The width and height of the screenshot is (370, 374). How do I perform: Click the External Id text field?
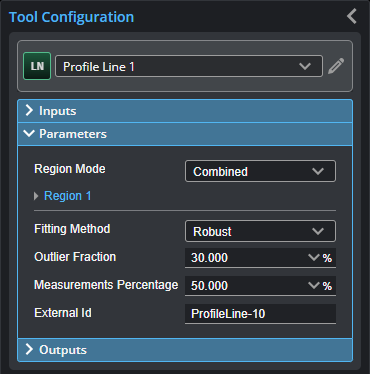click(x=260, y=314)
